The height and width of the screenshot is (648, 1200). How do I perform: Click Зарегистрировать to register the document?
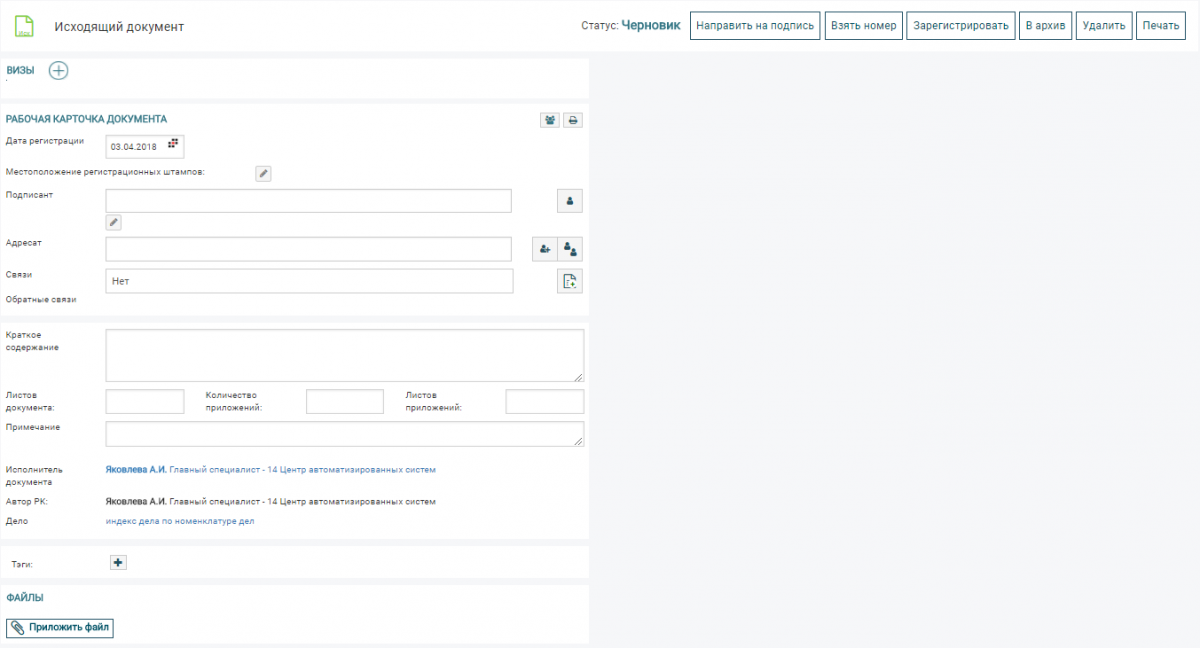tap(961, 26)
